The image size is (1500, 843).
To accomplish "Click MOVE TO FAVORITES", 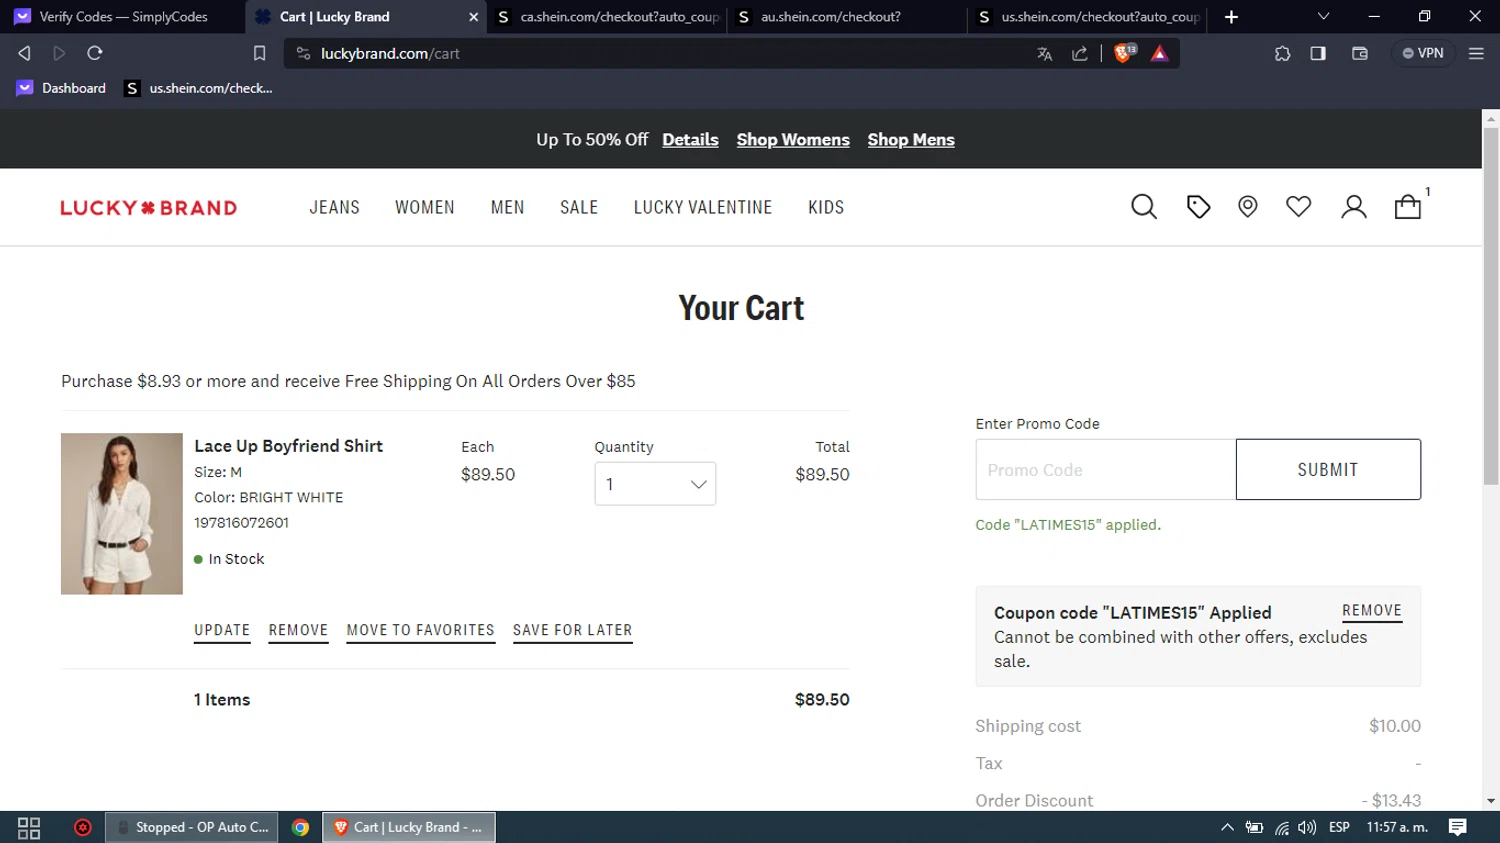I will pyautogui.click(x=421, y=631).
